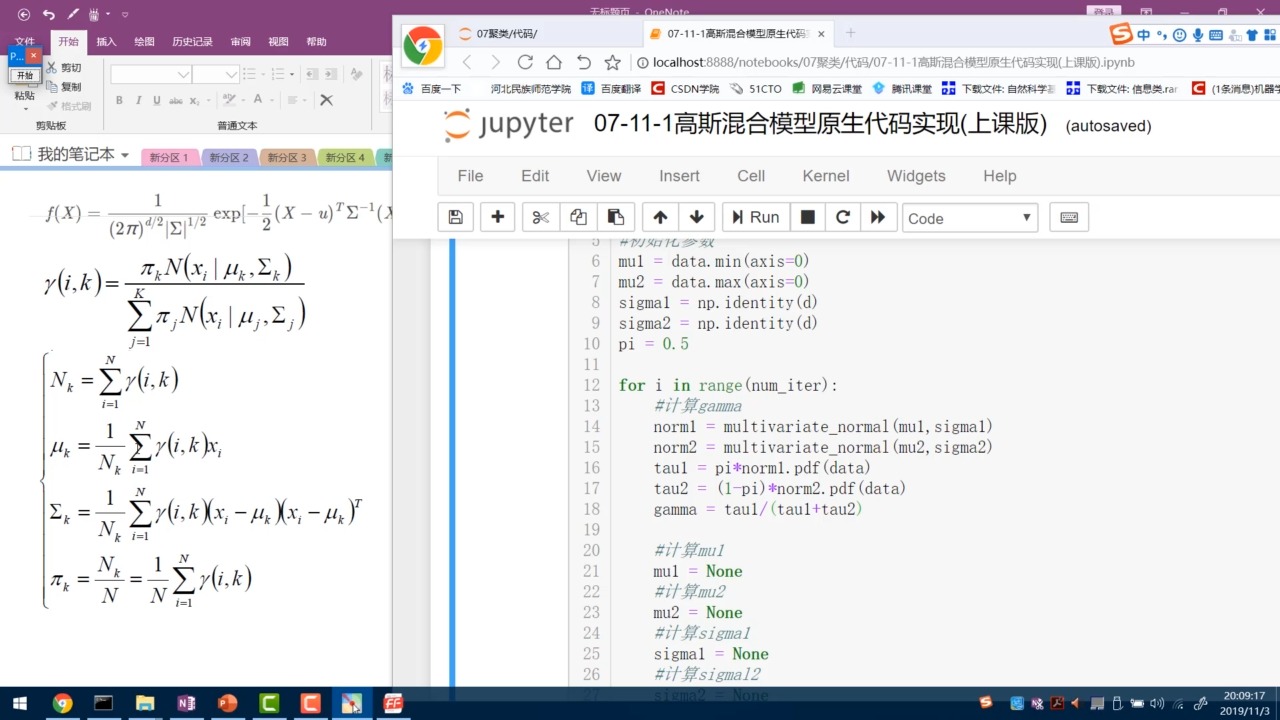This screenshot has height=720, width=1280.
Task: Toggle Bold formatting in OneNote
Action: [119, 100]
